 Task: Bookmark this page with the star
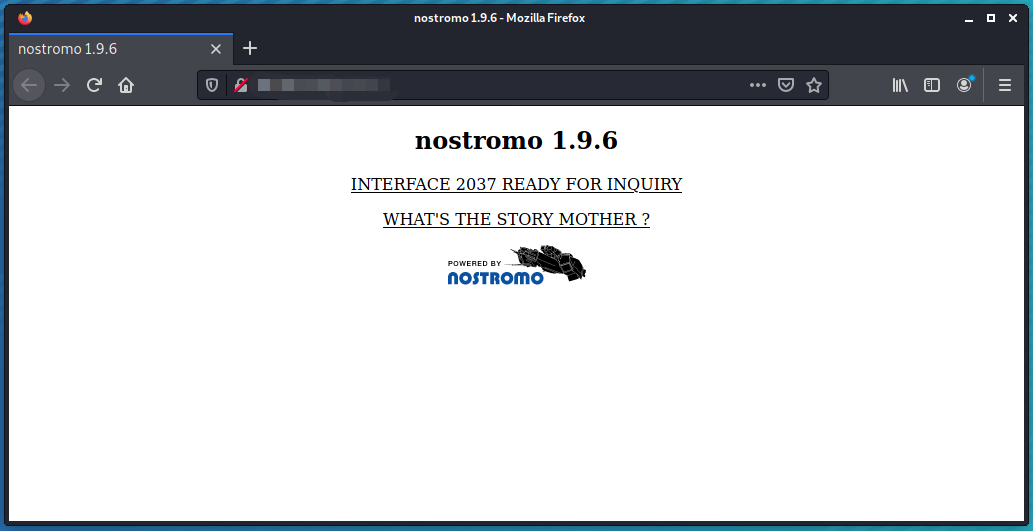(x=814, y=85)
